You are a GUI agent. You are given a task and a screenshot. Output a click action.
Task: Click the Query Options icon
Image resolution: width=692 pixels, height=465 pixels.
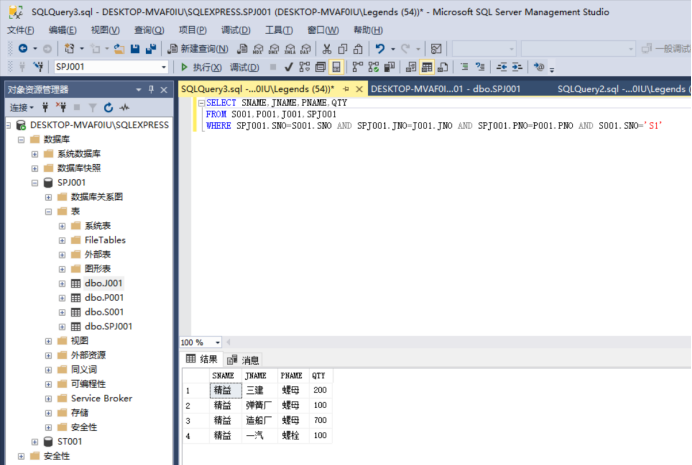[x=320, y=67]
